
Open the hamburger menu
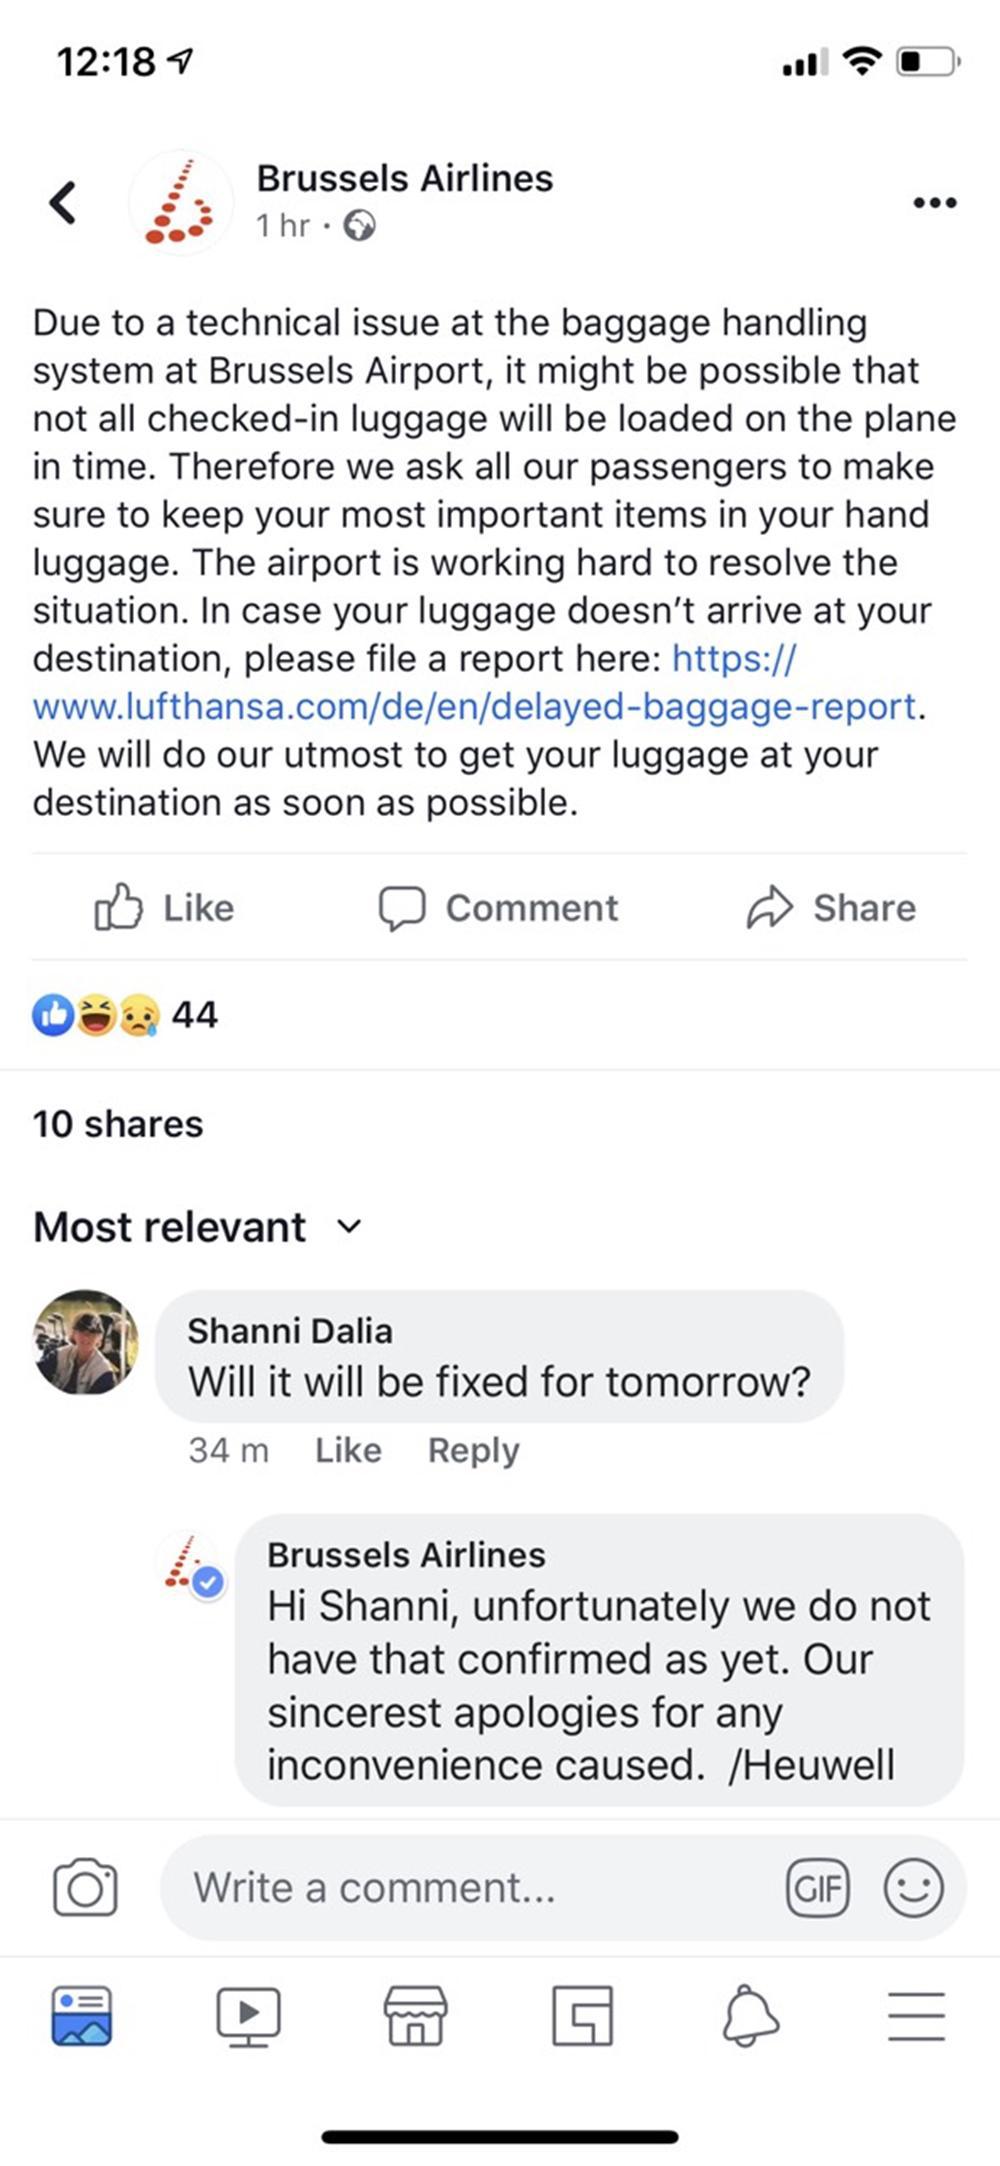click(x=916, y=2016)
